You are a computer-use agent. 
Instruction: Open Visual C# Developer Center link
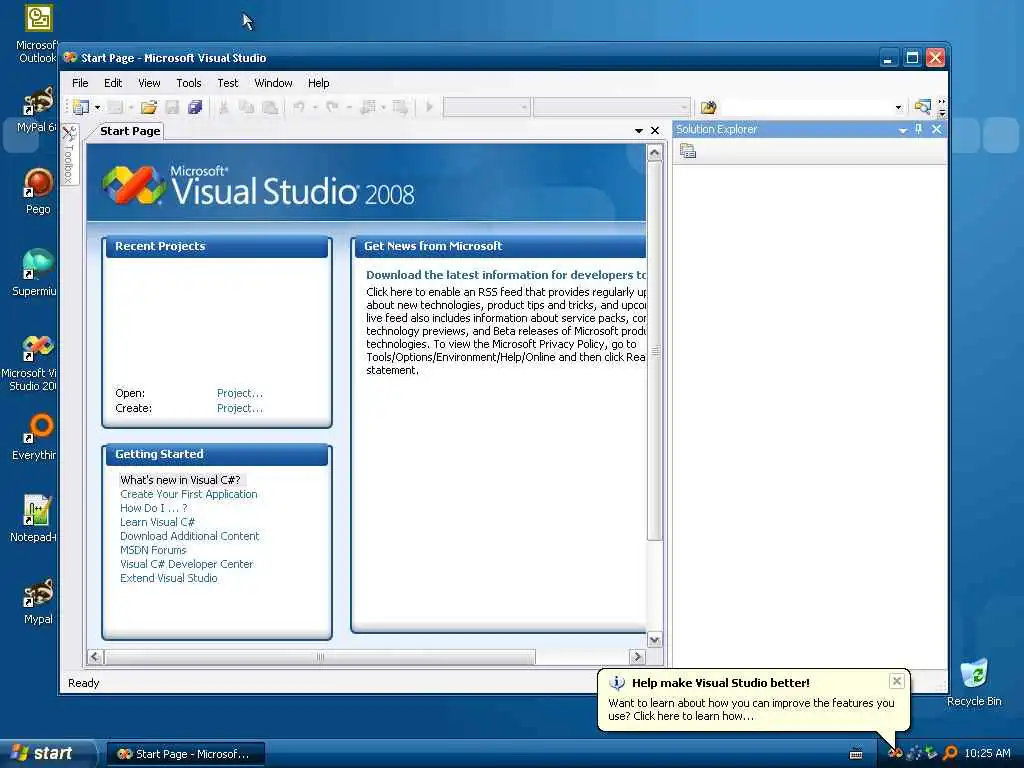tap(186, 564)
